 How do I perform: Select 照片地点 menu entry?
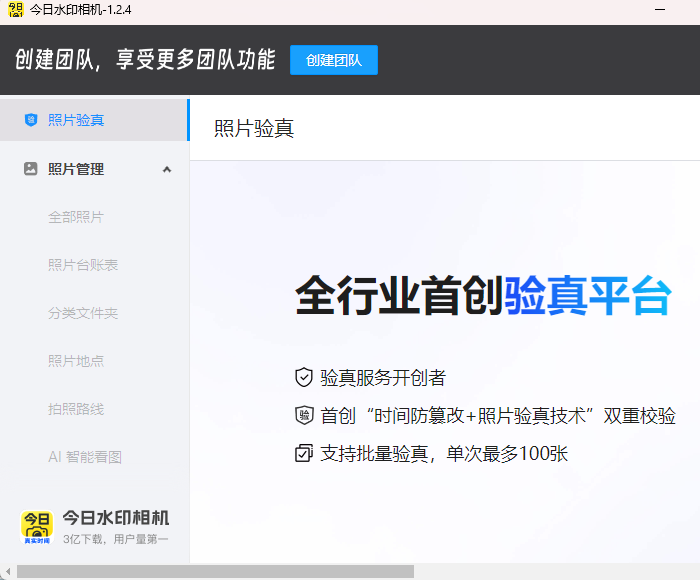click(x=76, y=361)
